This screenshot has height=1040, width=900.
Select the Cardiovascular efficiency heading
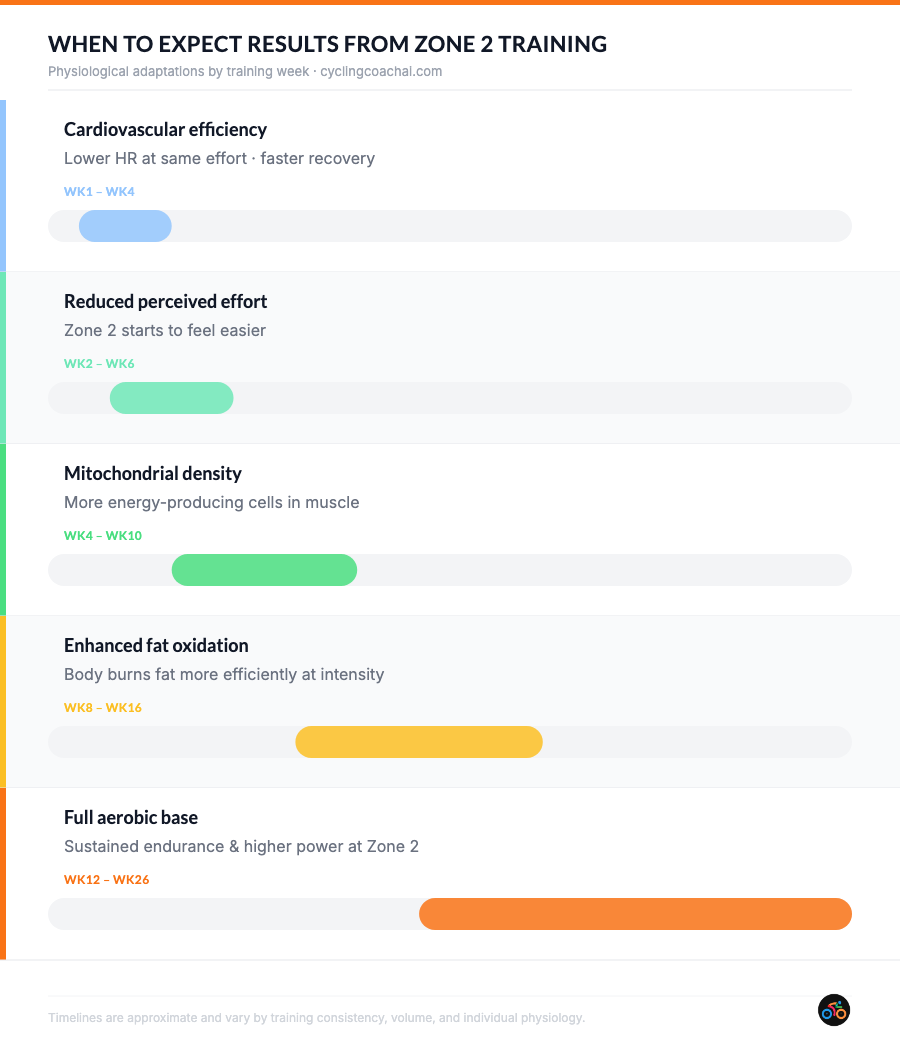click(x=165, y=129)
